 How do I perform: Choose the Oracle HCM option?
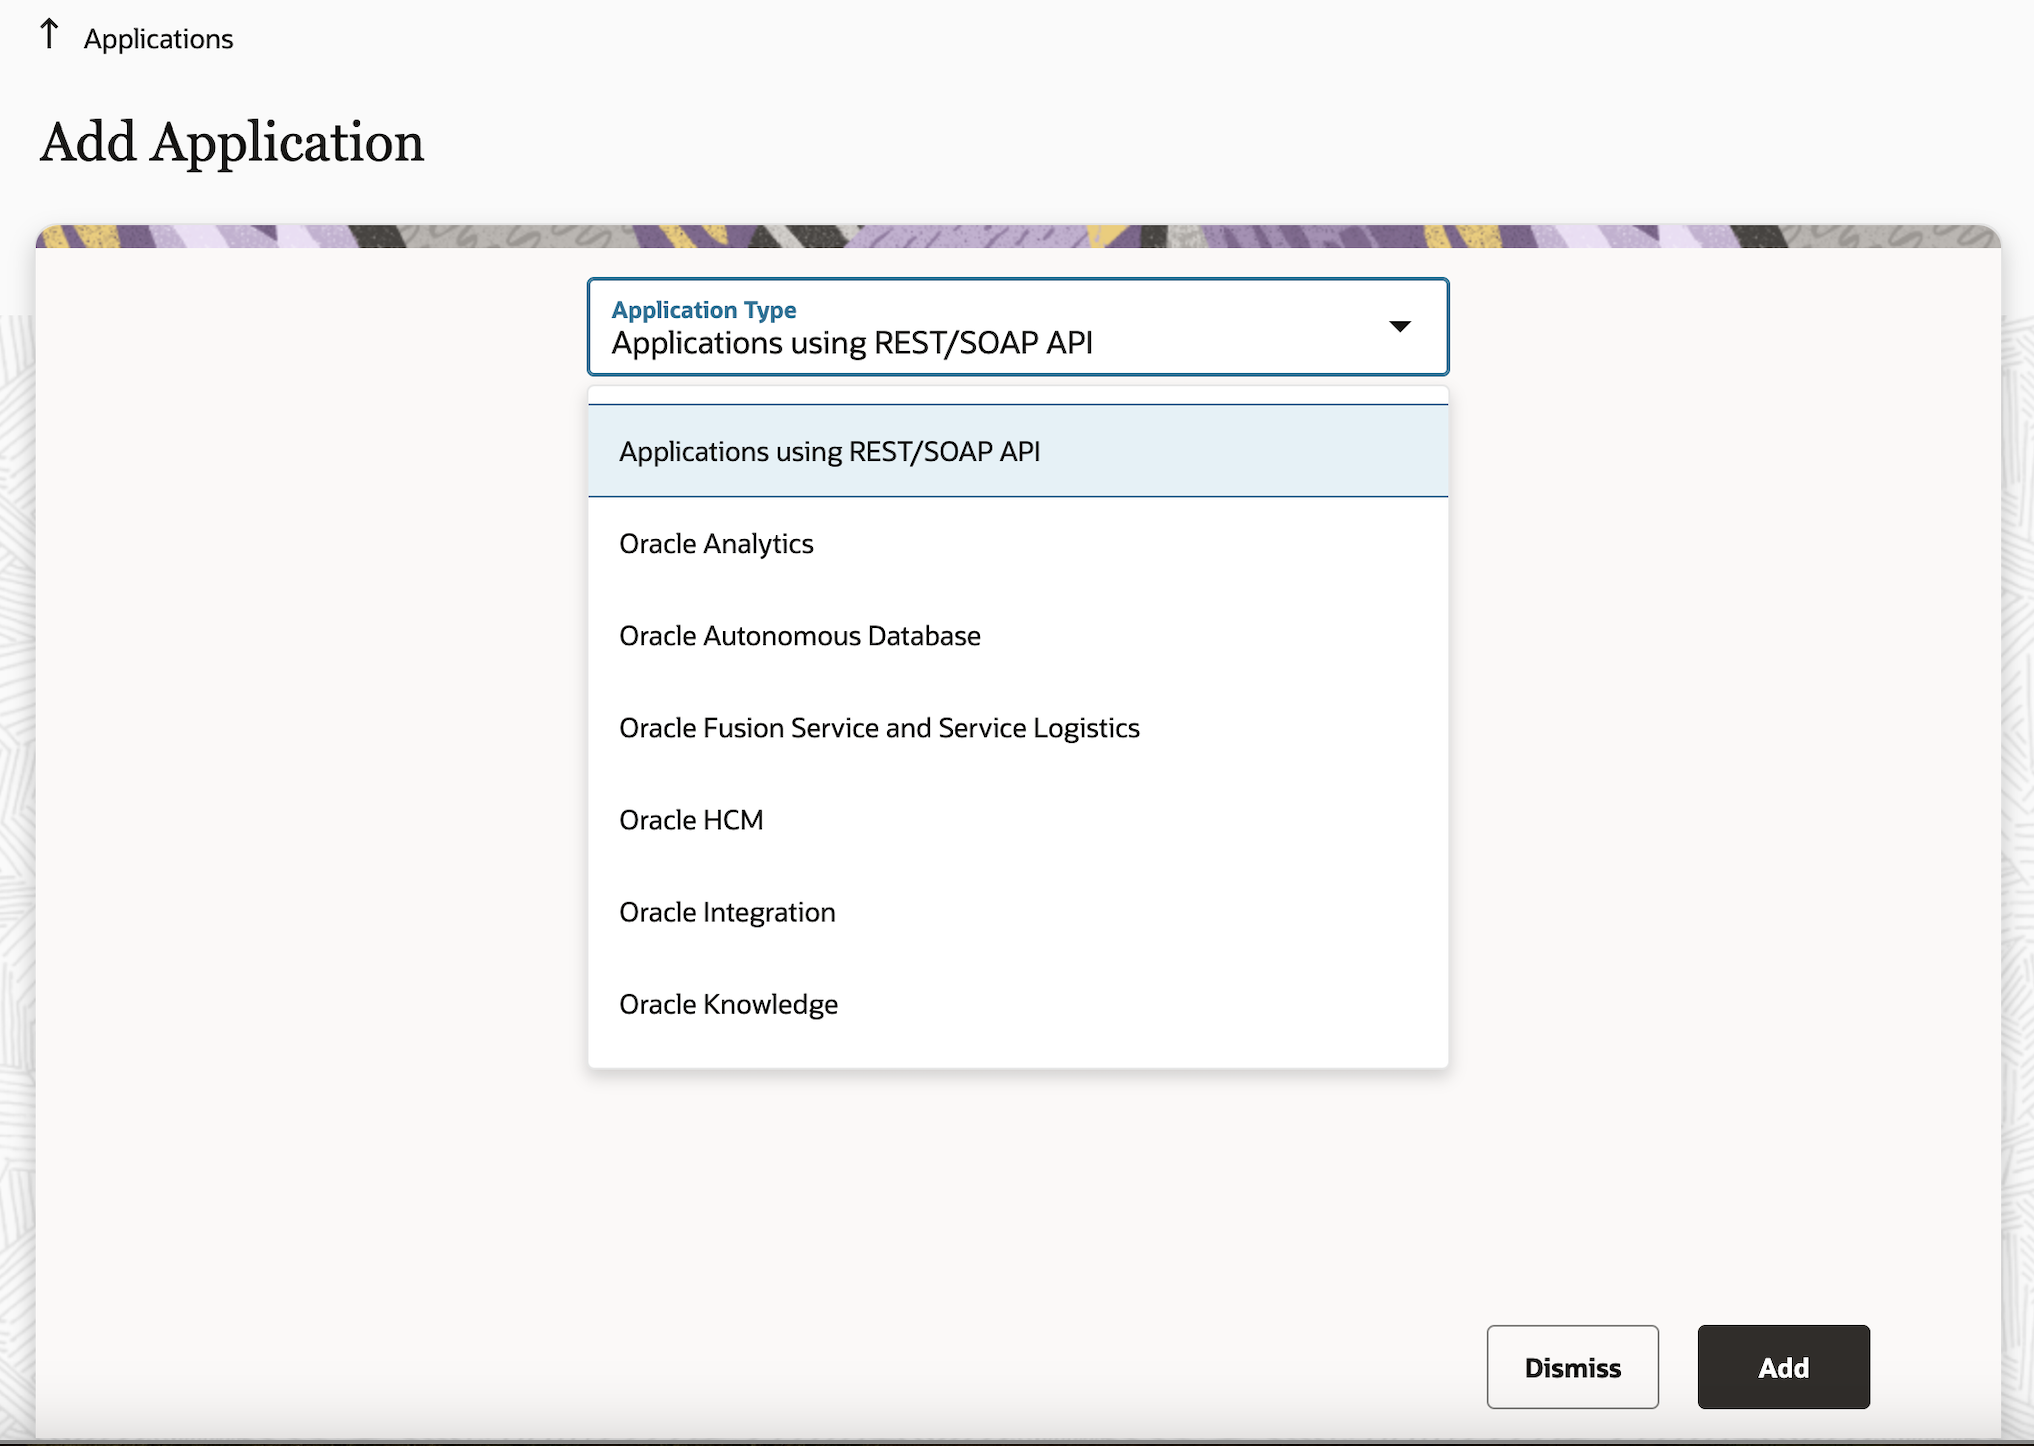click(1018, 820)
